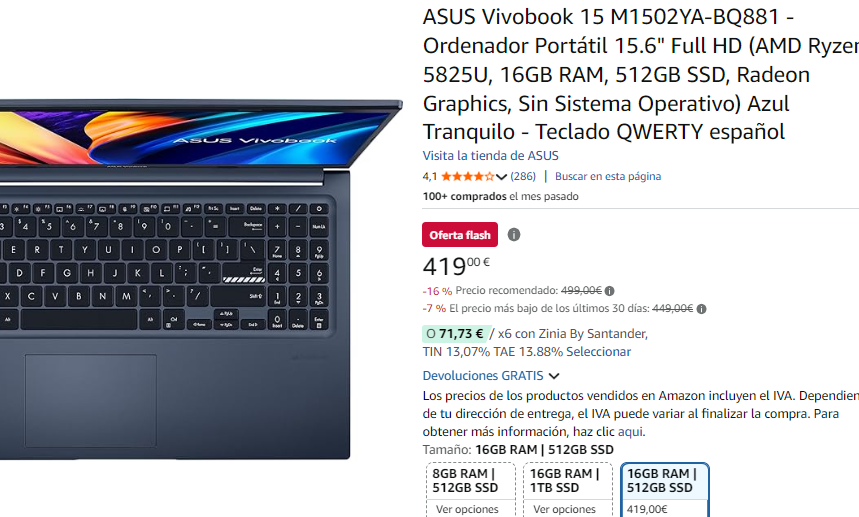Click the 286 reviews count link

tap(523, 176)
